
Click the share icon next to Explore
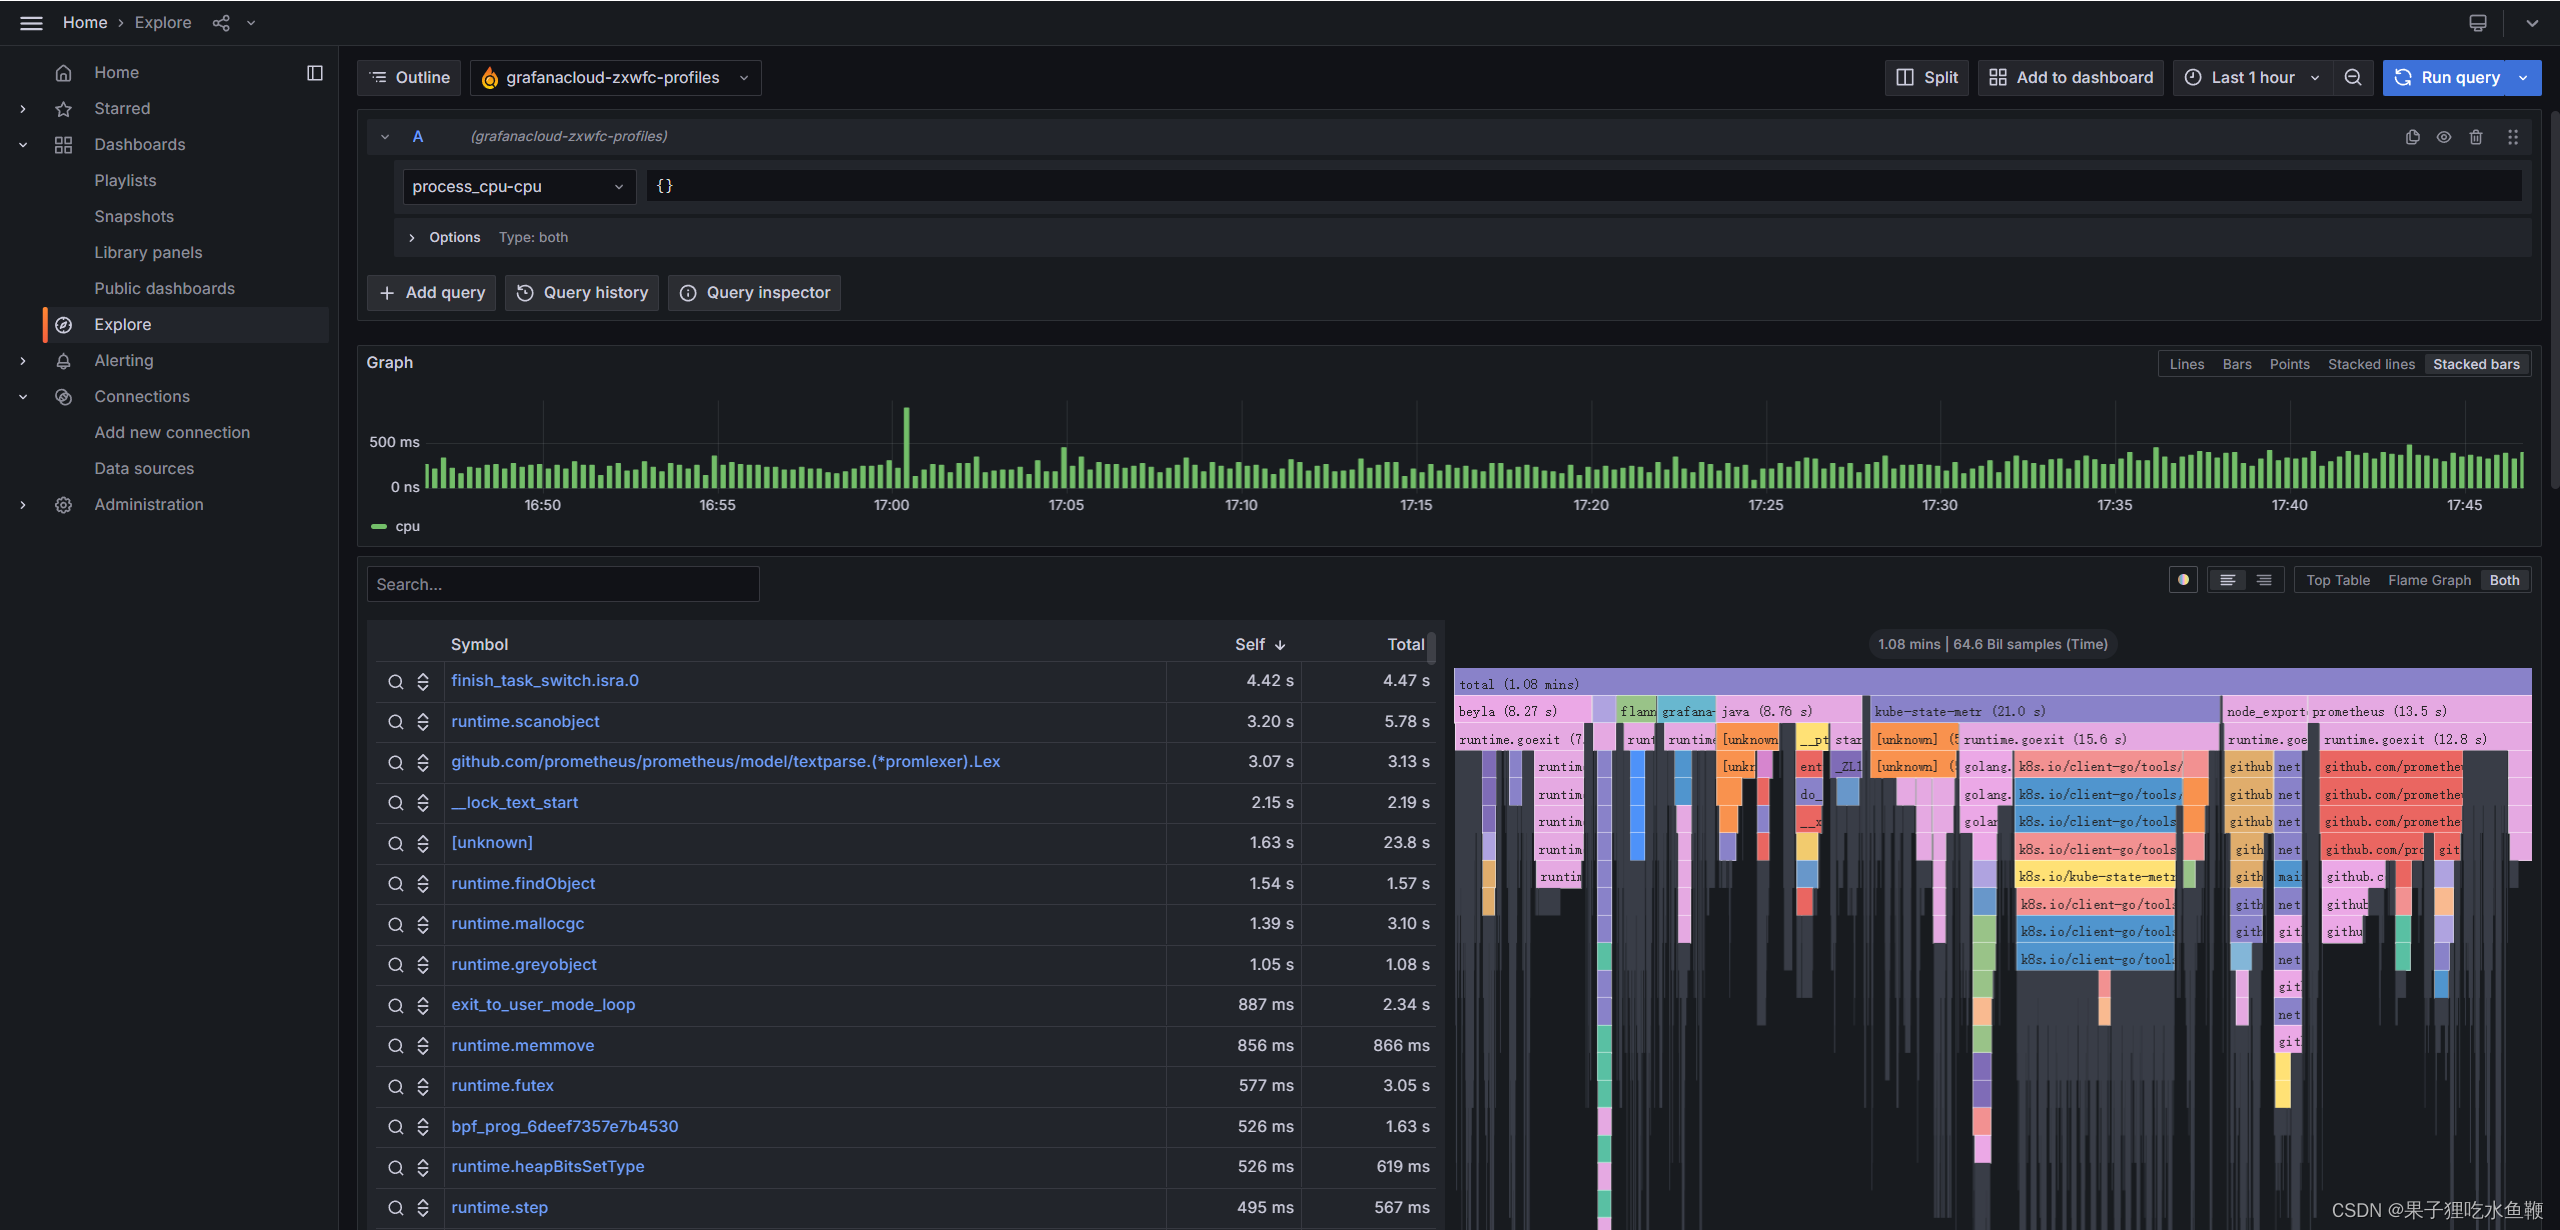click(x=221, y=22)
